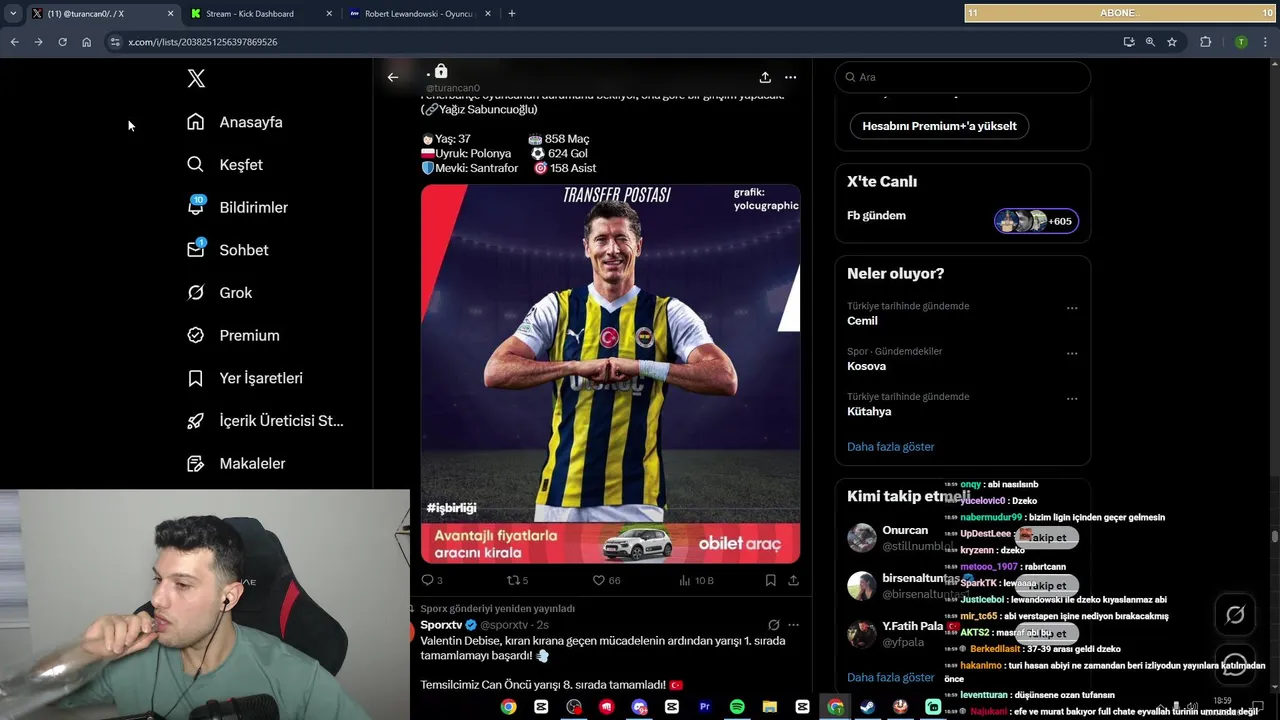Open Spotify from taskbar
Image resolution: width=1280 pixels, height=720 pixels.
click(x=737, y=707)
